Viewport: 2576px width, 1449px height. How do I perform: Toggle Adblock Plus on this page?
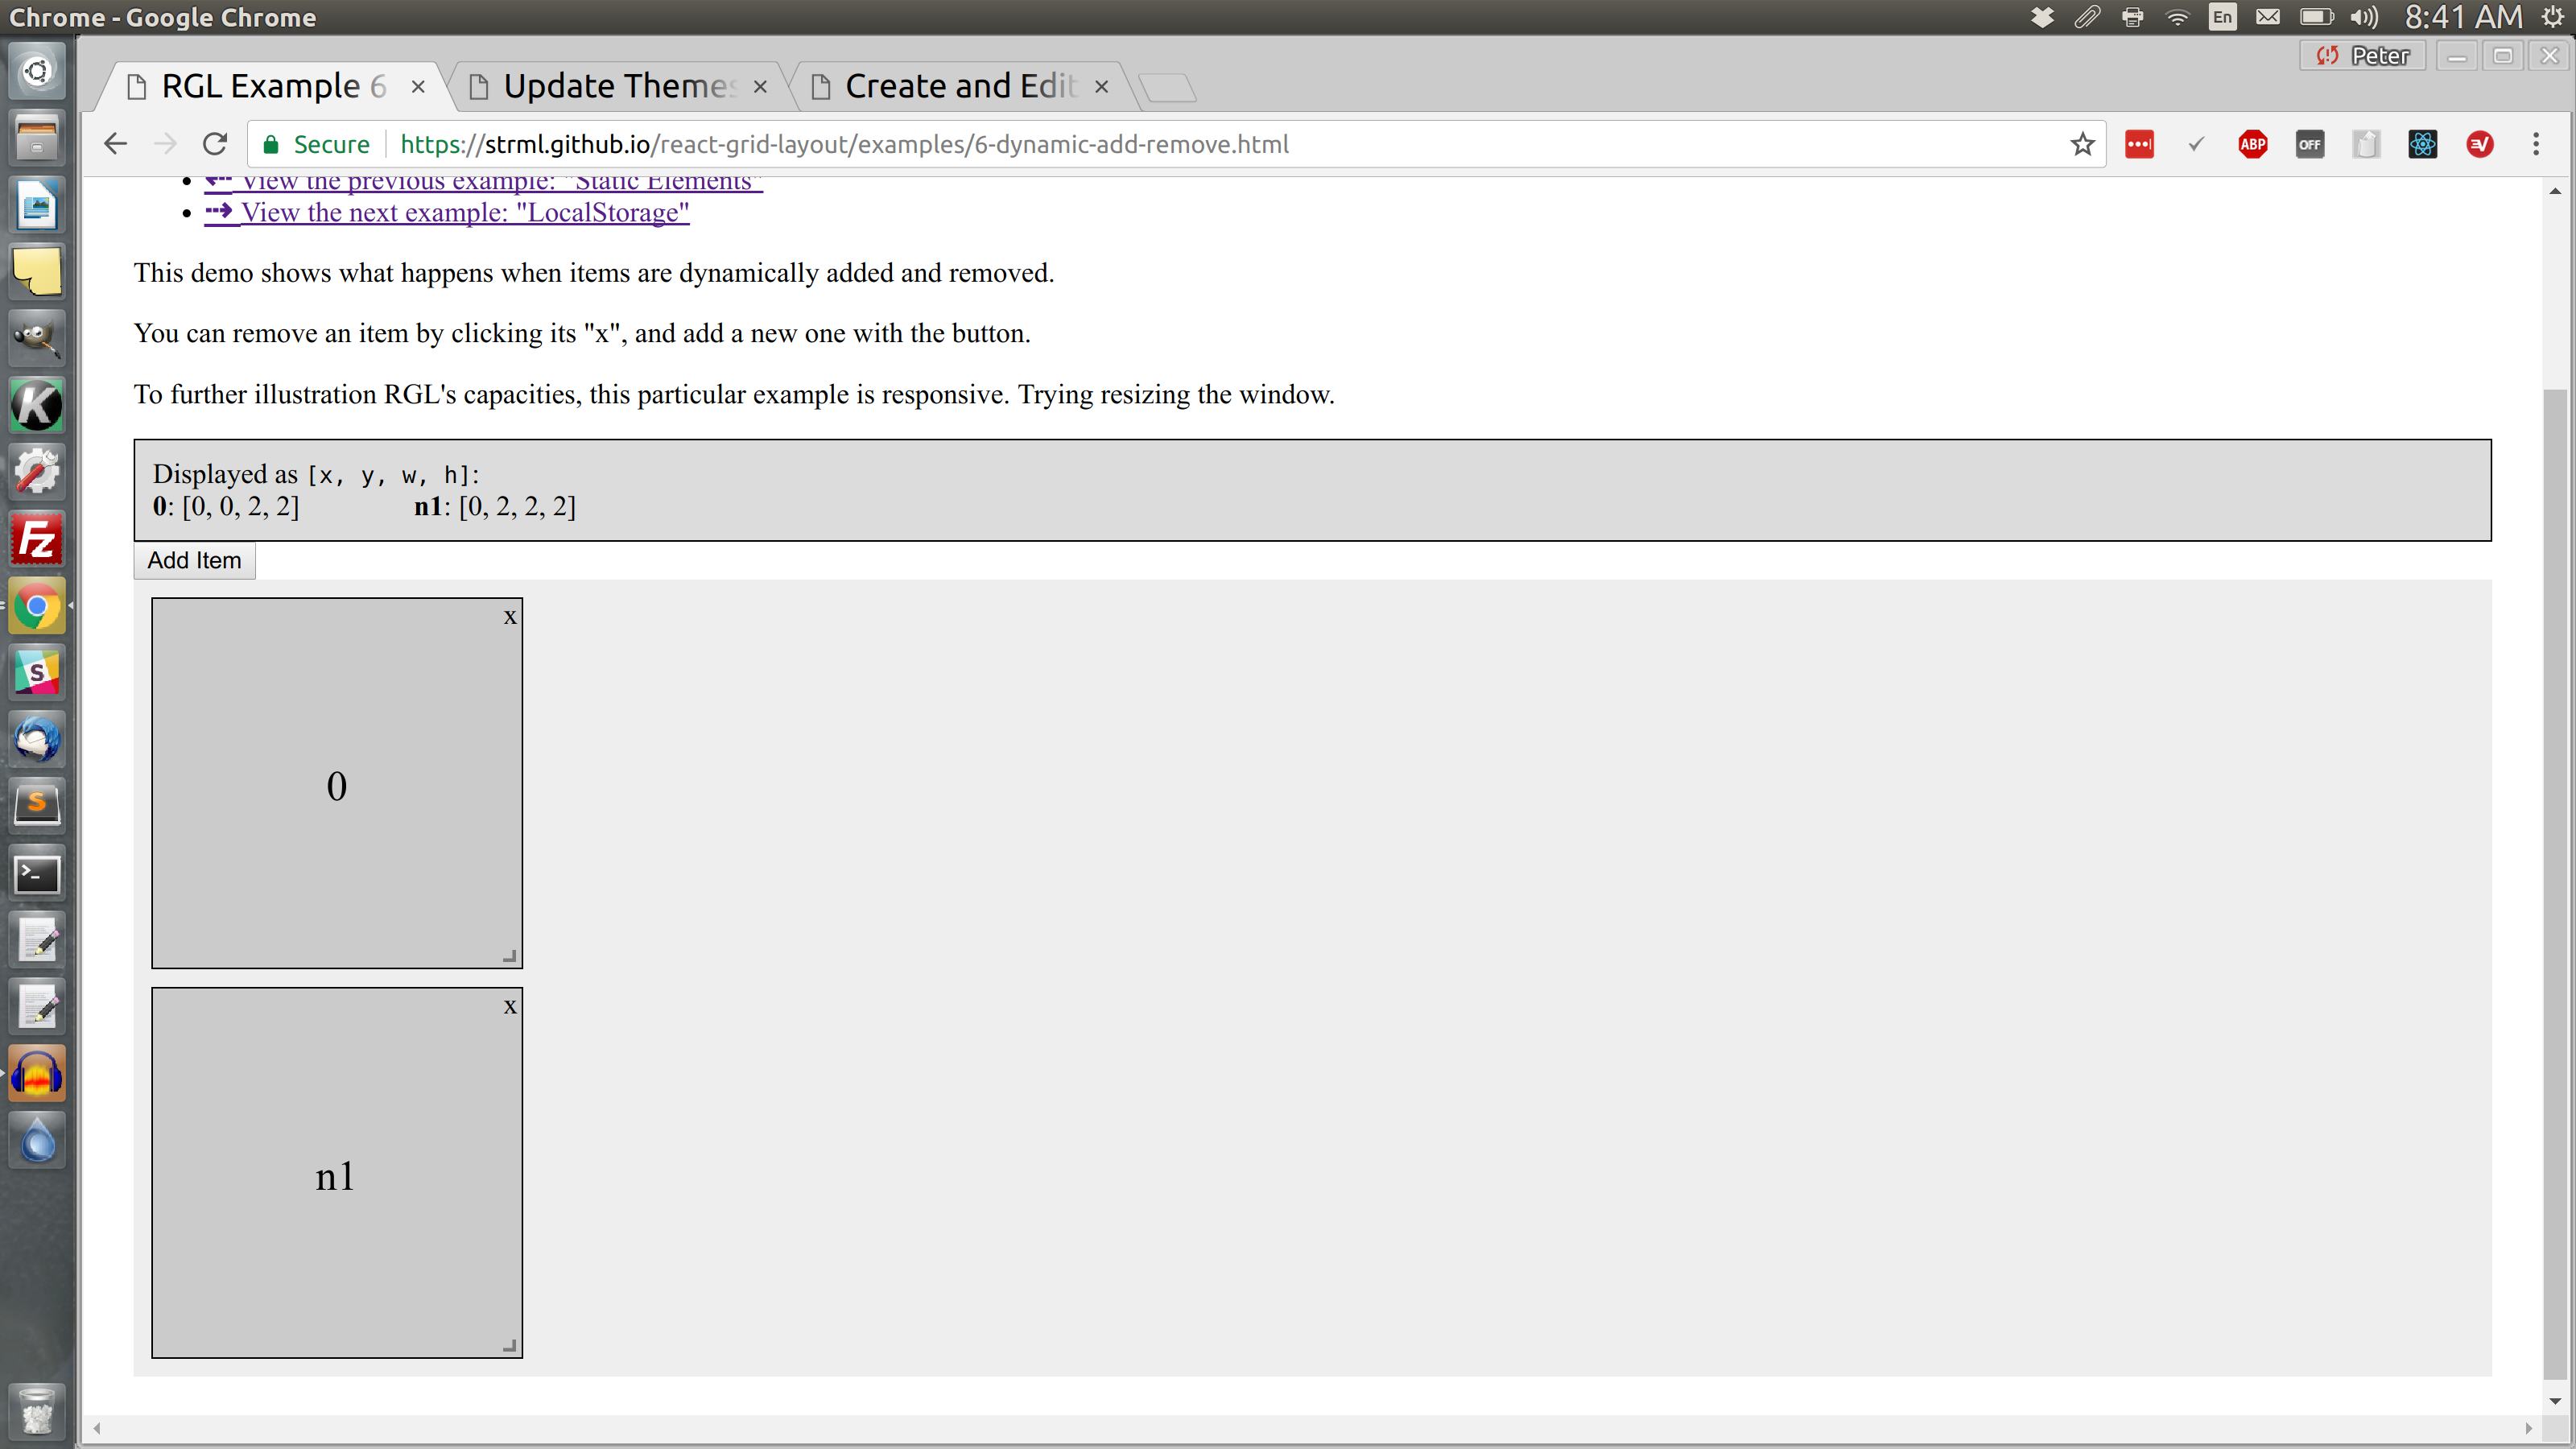[x=2254, y=144]
